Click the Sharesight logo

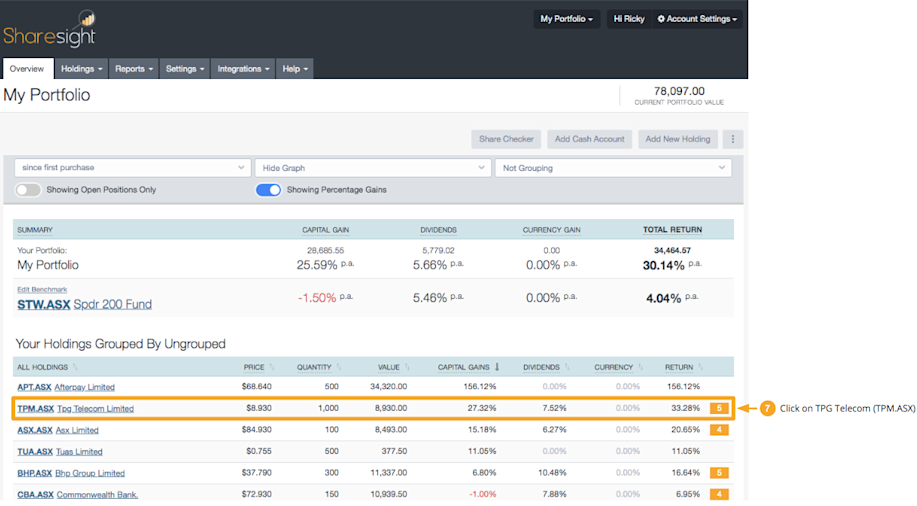[x=50, y=30]
